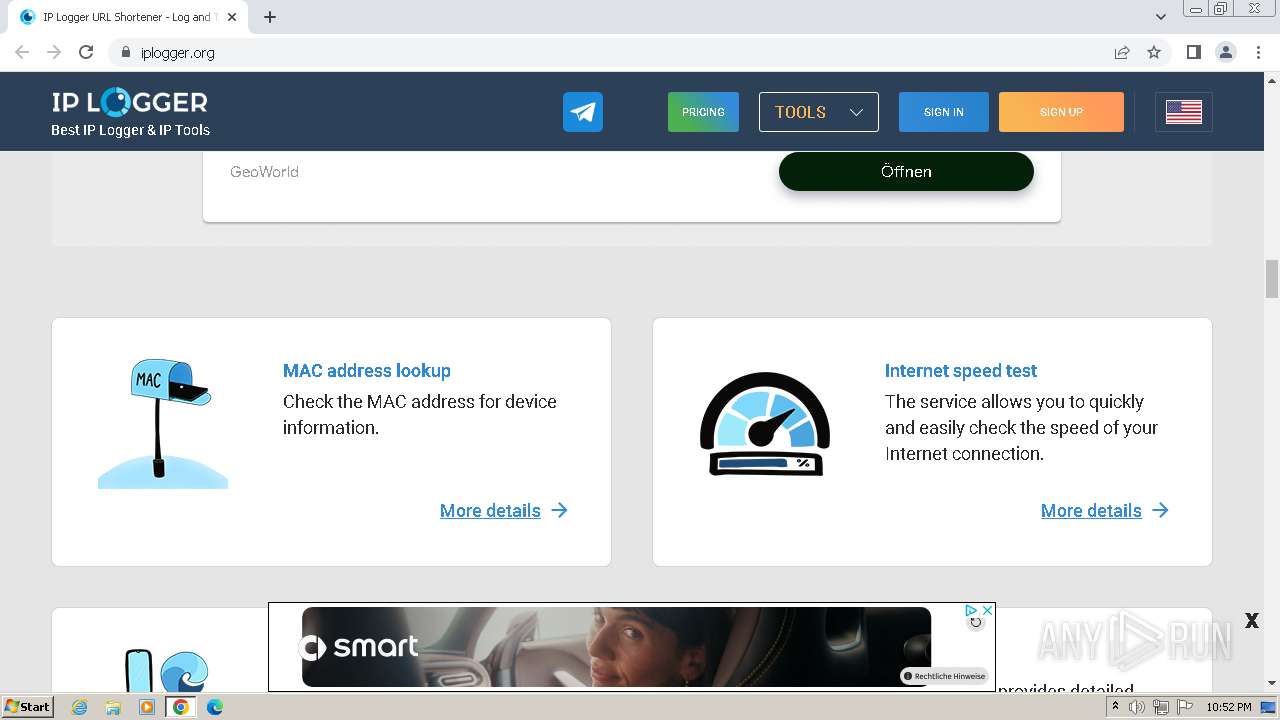Screen dimensions: 1280x720
Task: Open File Explorer from taskbar
Action: [x=113, y=707]
